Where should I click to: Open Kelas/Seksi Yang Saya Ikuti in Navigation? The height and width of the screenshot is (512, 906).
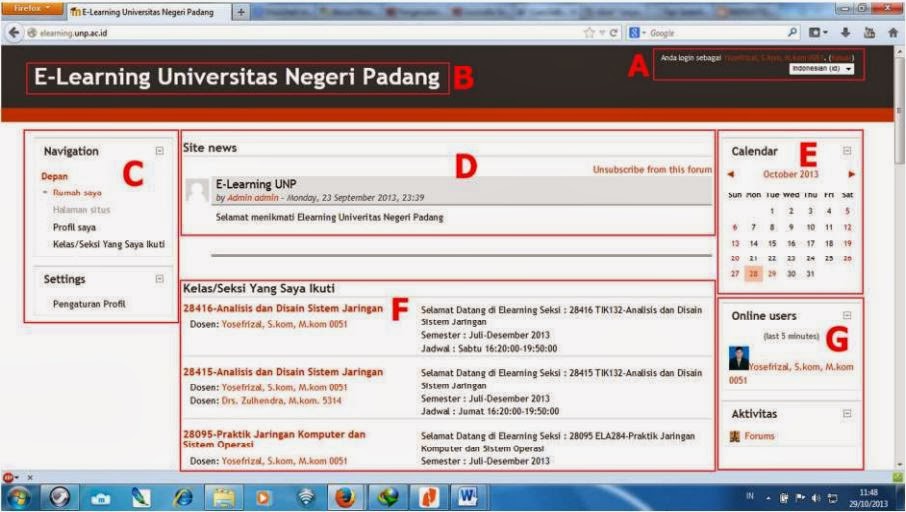coord(109,244)
